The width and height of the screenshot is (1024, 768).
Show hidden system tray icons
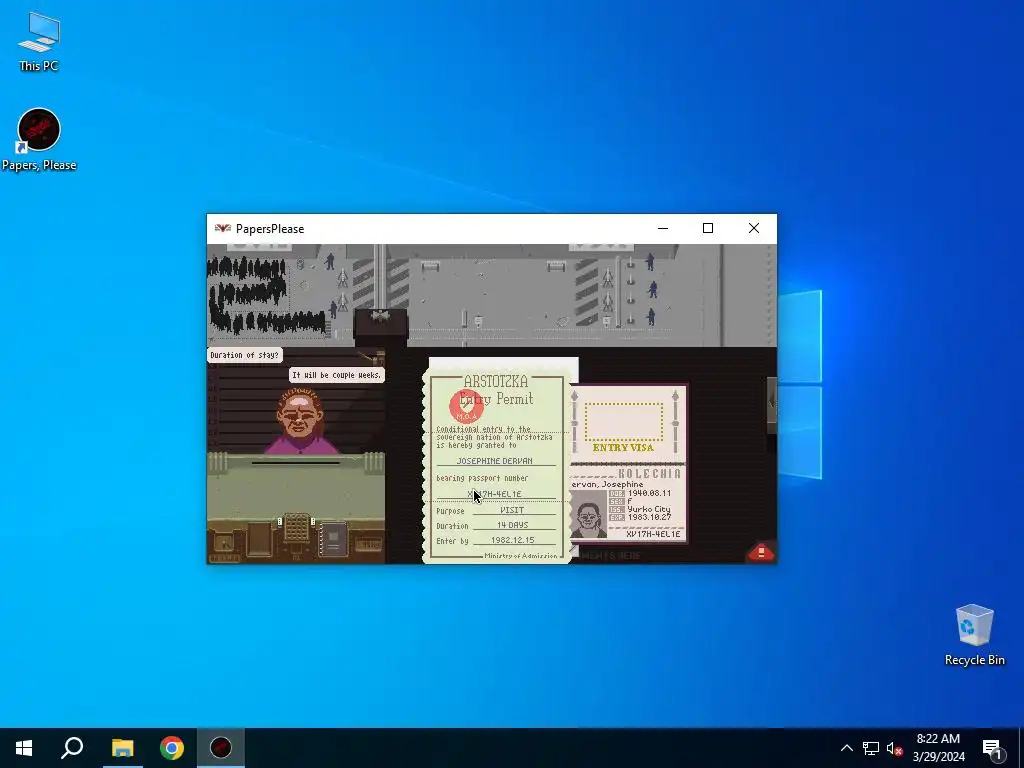point(846,748)
